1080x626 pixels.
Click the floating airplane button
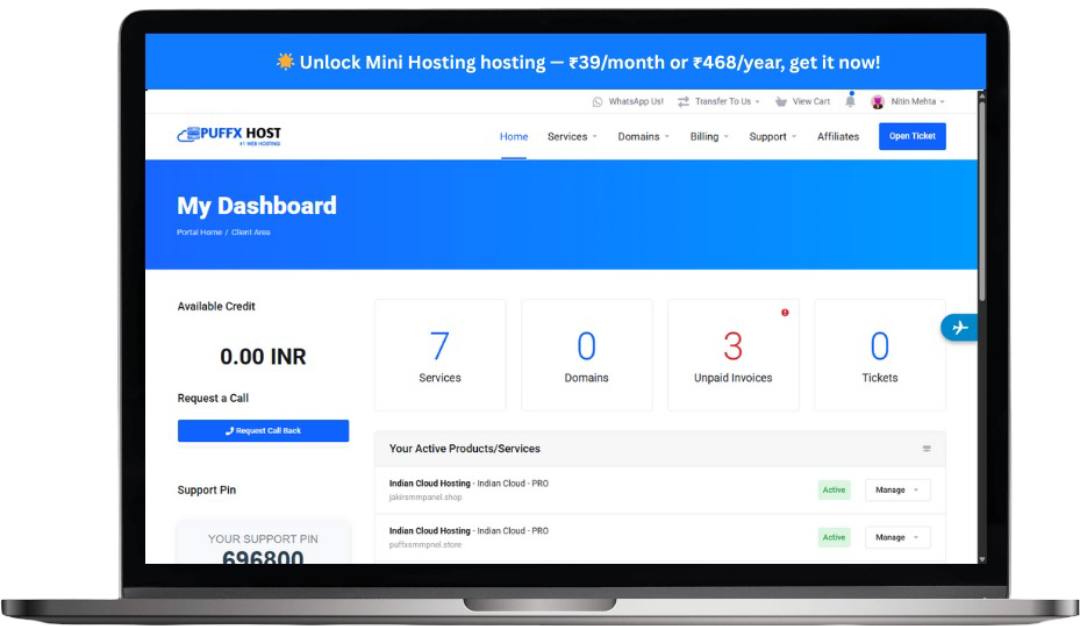959,328
